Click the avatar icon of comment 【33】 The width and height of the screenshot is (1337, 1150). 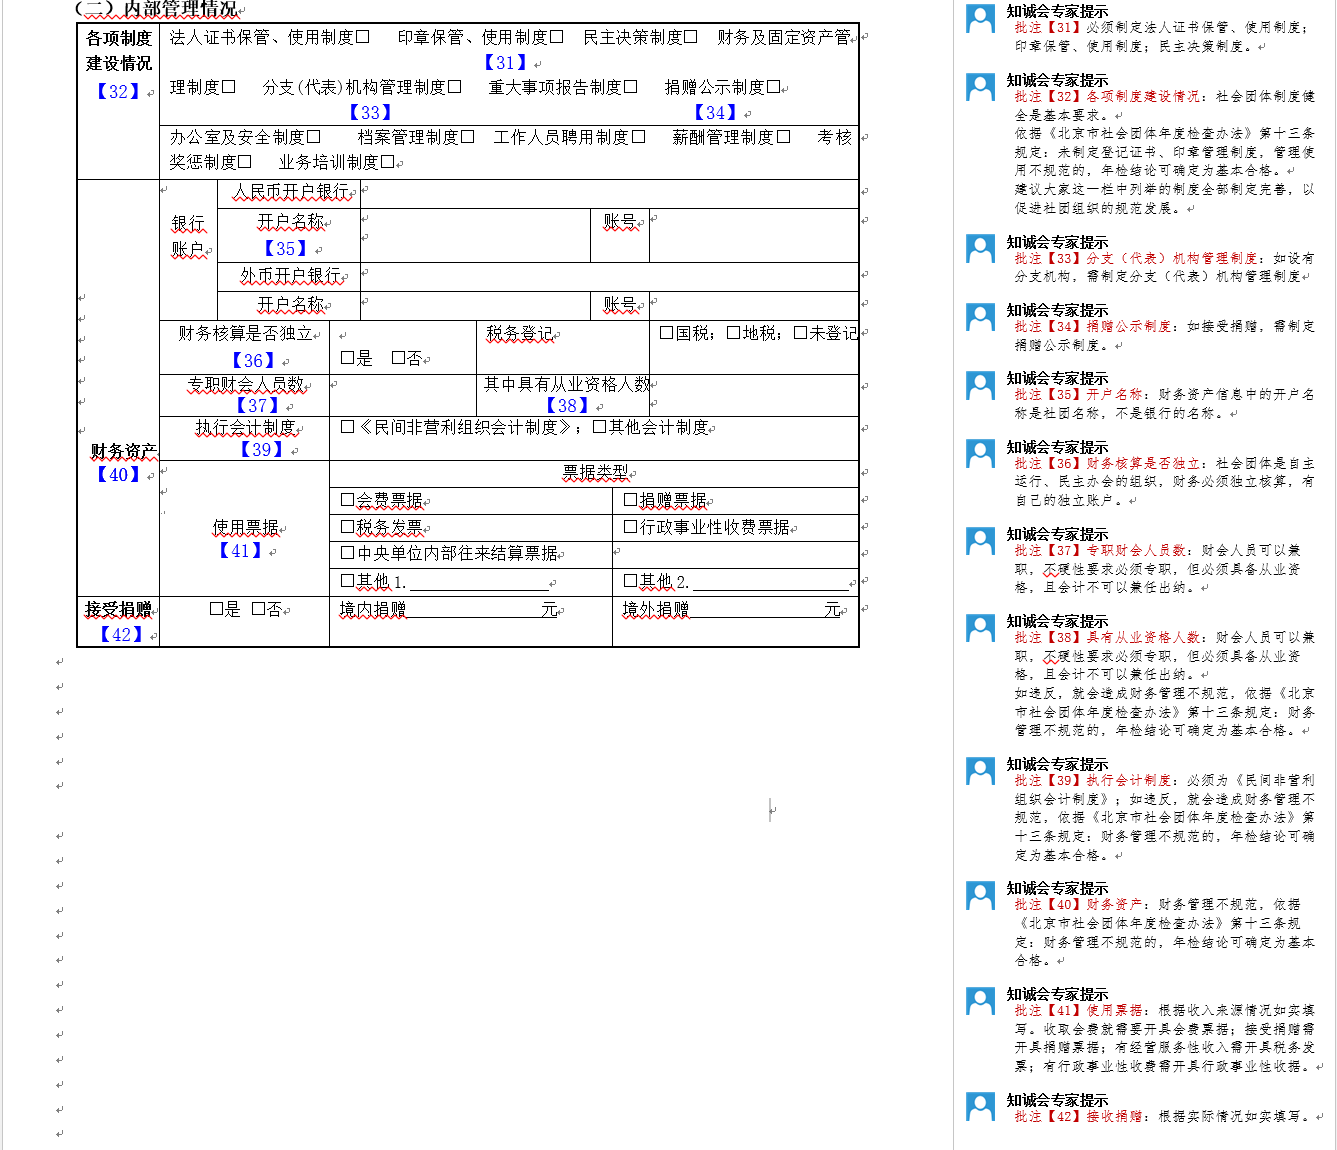[980, 250]
